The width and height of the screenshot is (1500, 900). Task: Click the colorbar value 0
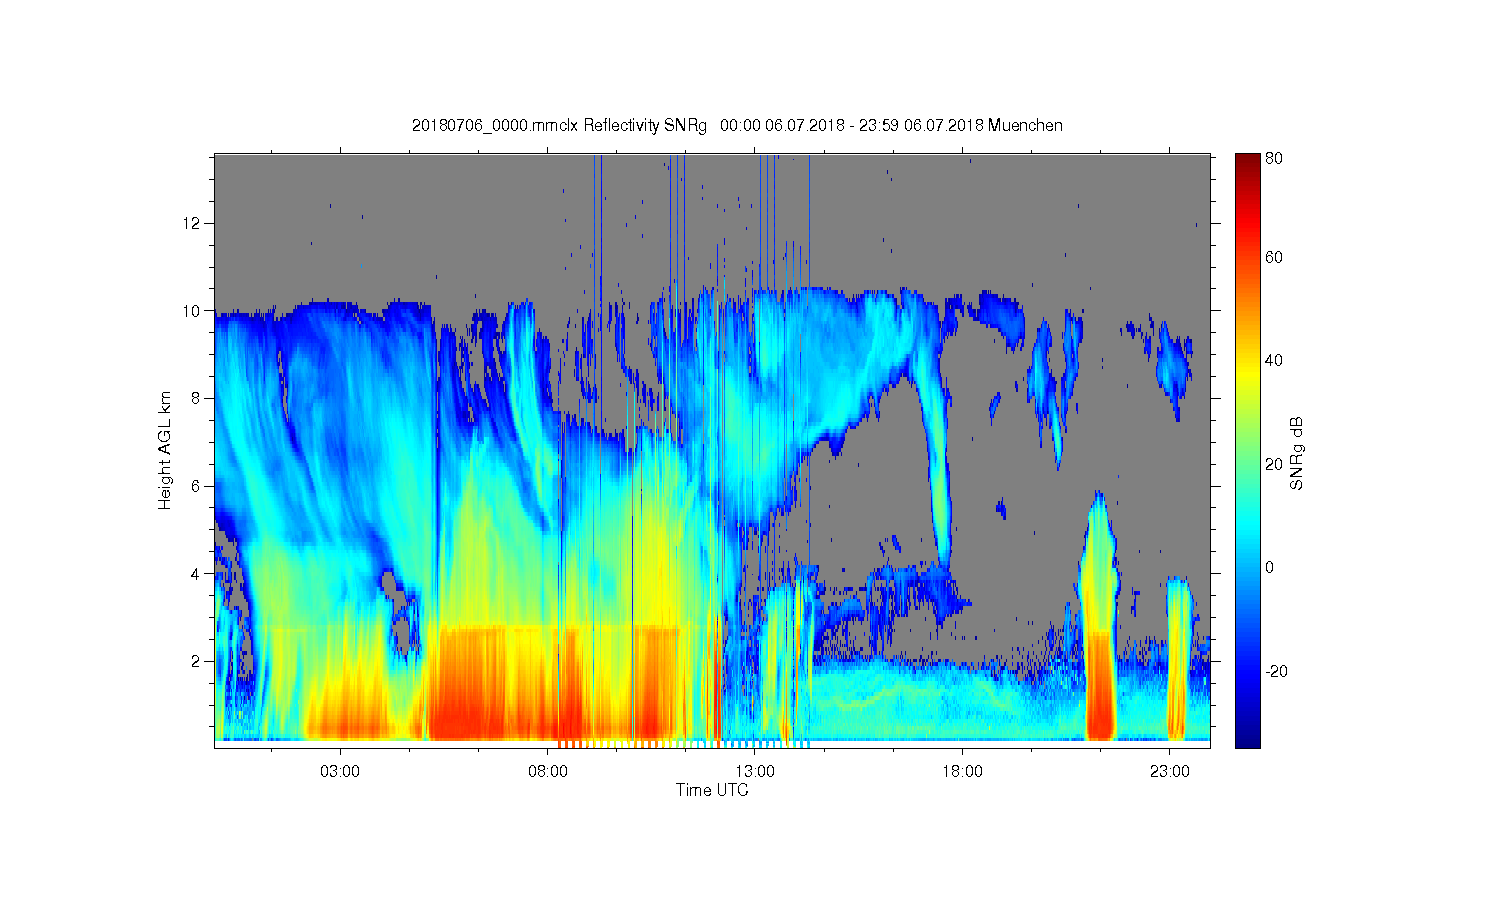tap(1270, 567)
